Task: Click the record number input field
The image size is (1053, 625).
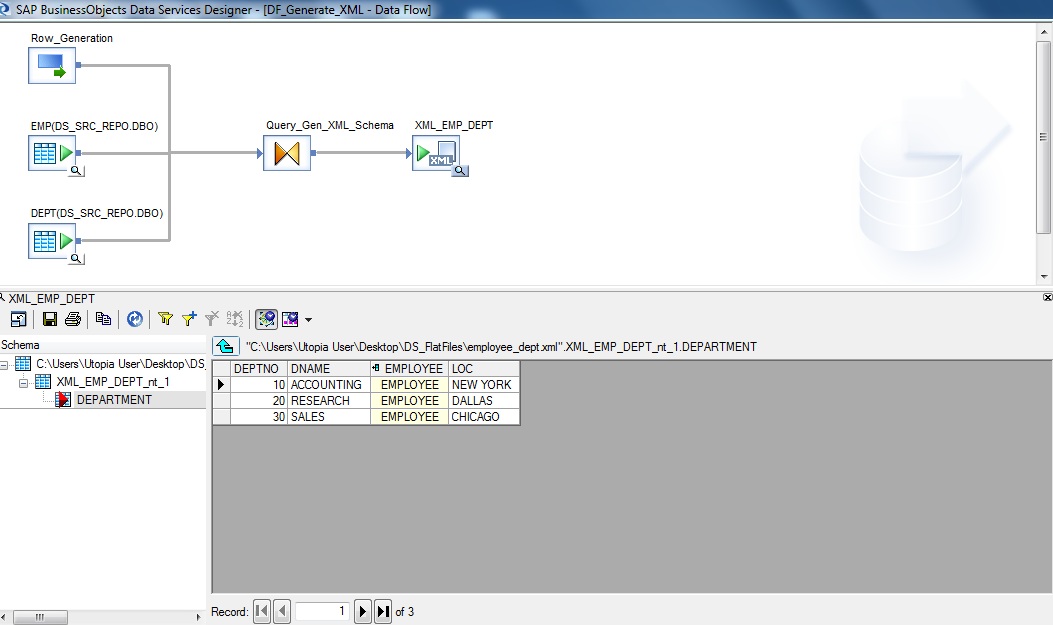Action: tap(322, 611)
